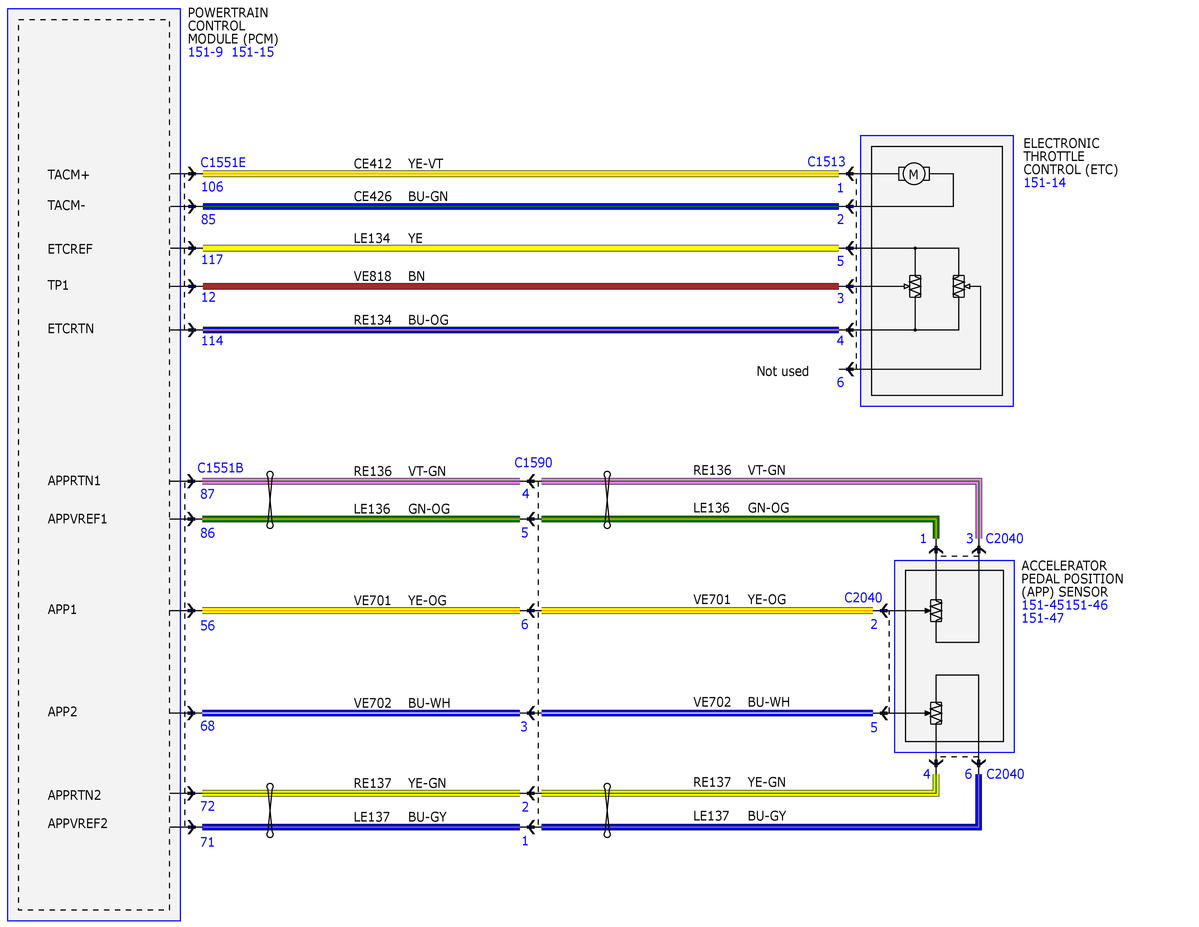Select connector label C1551E
The image size is (1199, 927).
tap(223, 162)
